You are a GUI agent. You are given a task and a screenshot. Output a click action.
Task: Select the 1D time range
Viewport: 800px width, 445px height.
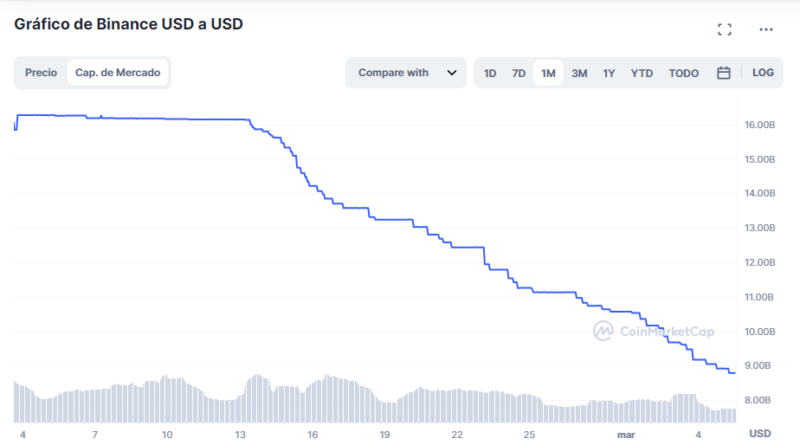[490, 73]
